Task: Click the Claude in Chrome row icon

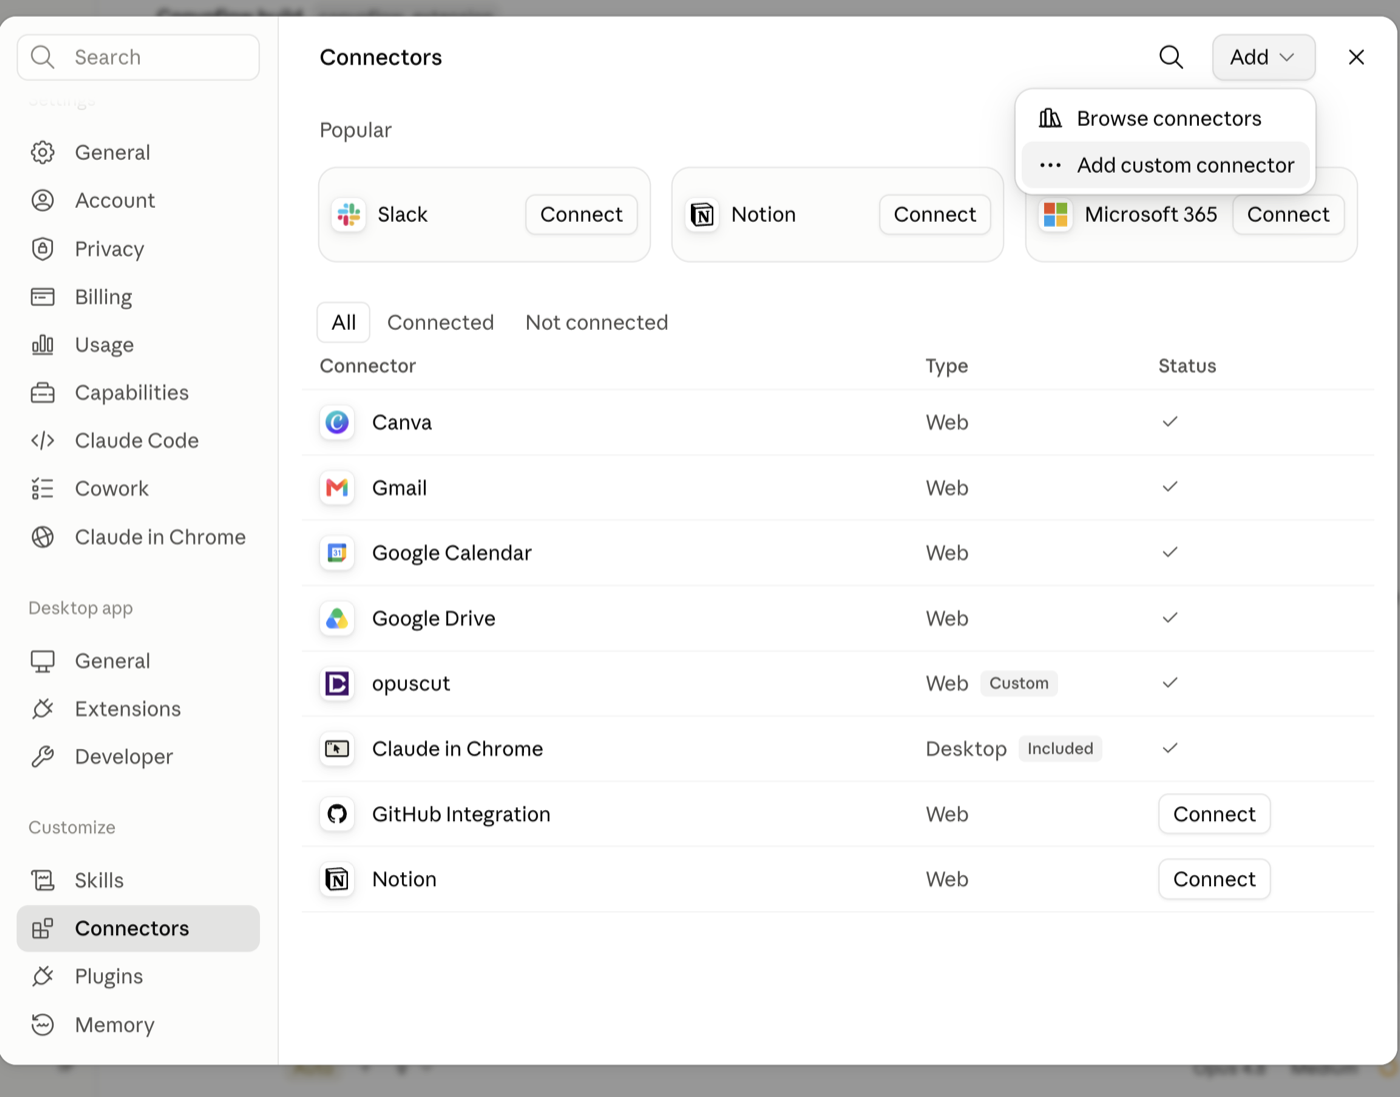Action: pyautogui.click(x=337, y=749)
